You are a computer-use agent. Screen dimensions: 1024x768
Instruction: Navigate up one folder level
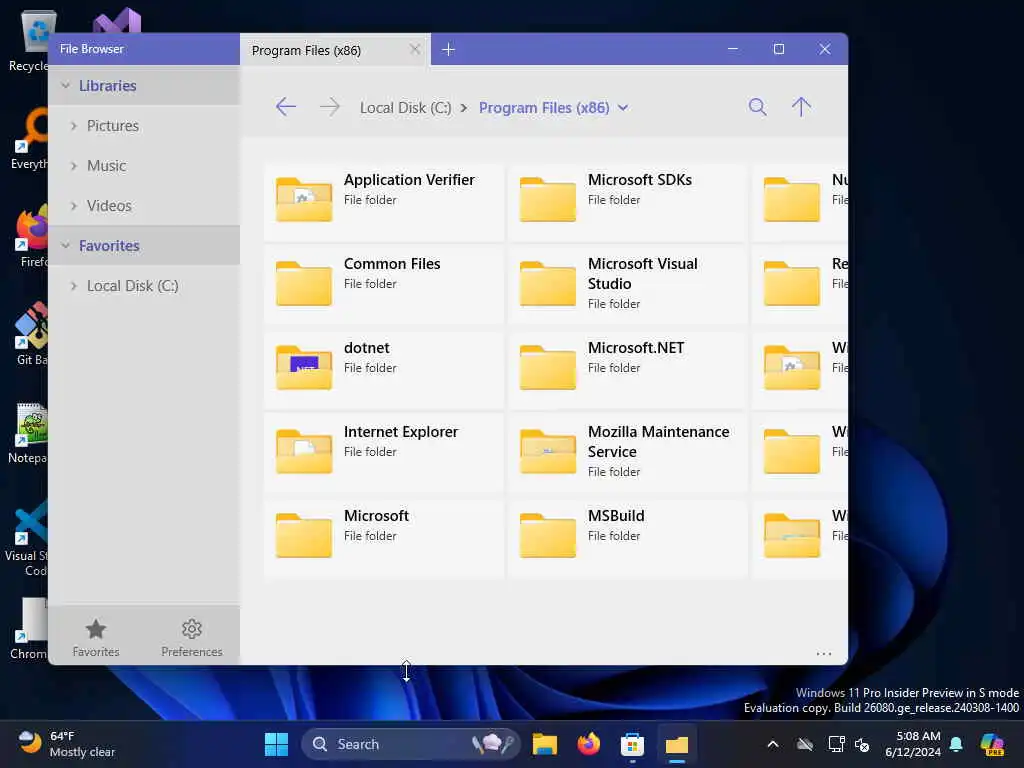coord(801,107)
